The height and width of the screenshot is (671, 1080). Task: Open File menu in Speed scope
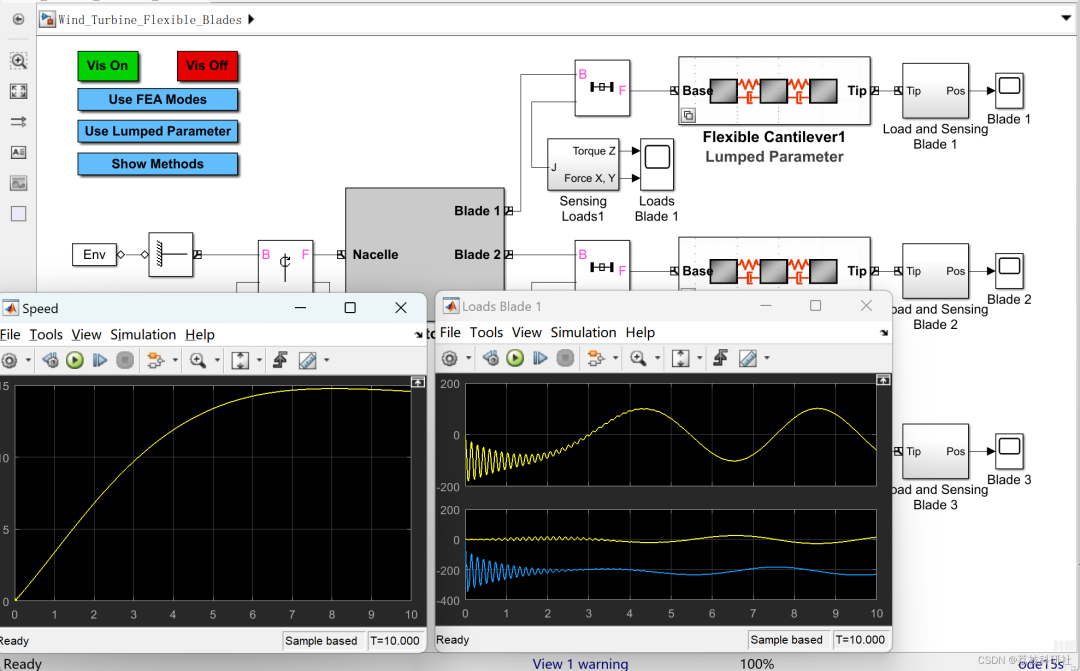tap(10, 335)
